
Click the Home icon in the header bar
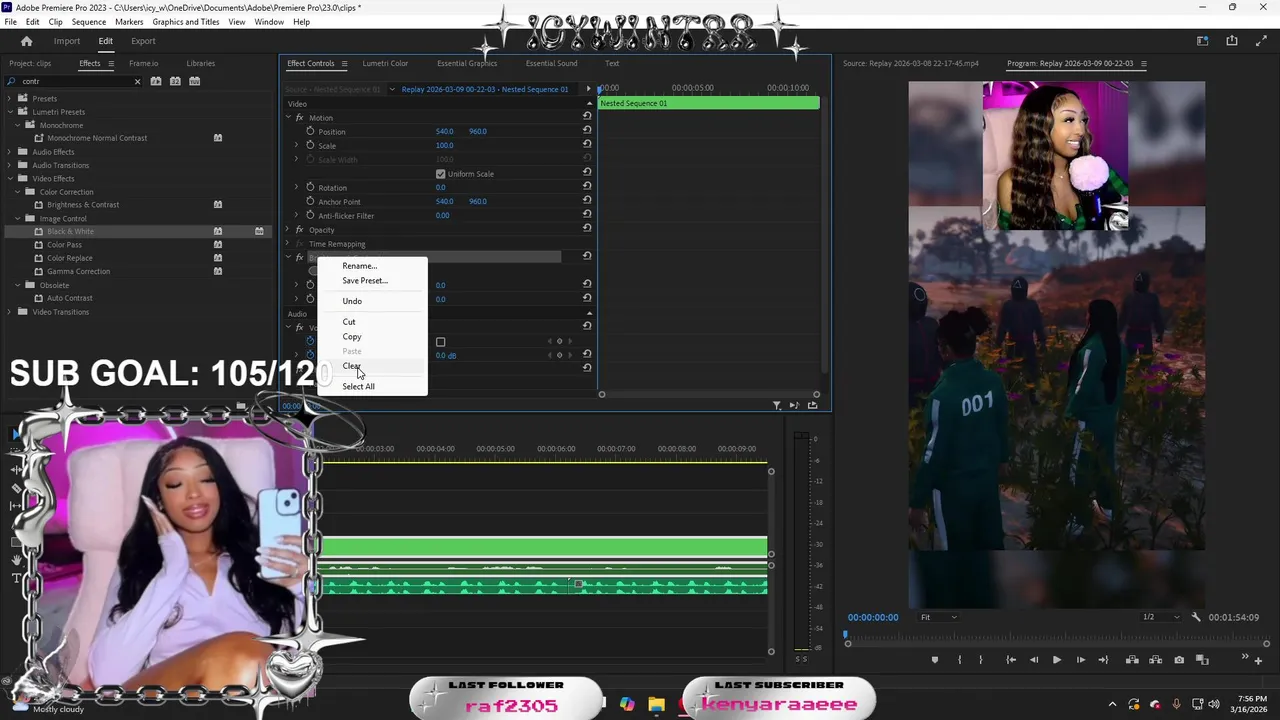click(27, 41)
